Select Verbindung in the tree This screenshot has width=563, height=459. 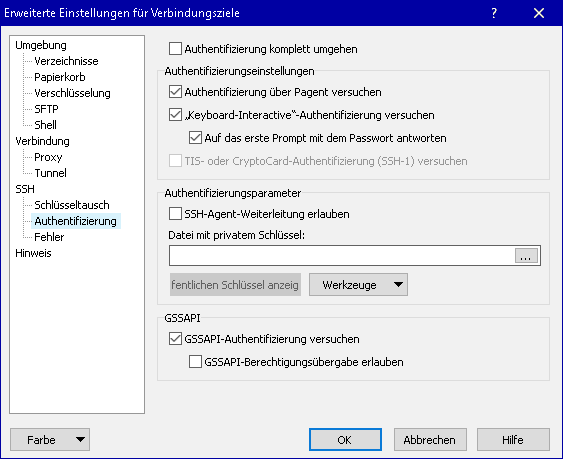(42, 141)
